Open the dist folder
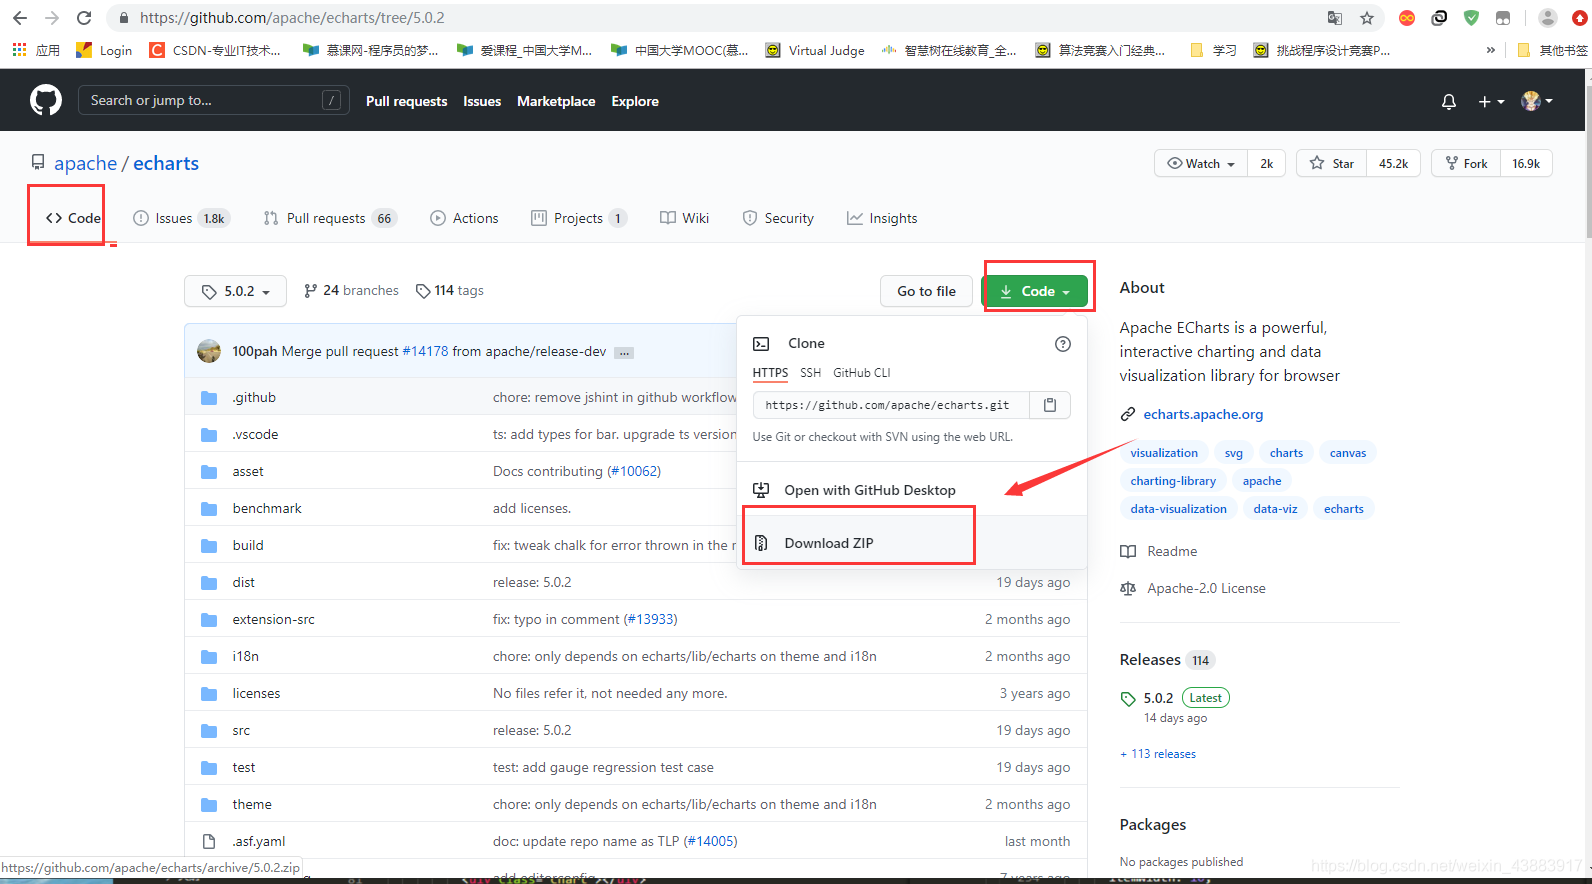This screenshot has height=884, width=1592. tap(243, 582)
